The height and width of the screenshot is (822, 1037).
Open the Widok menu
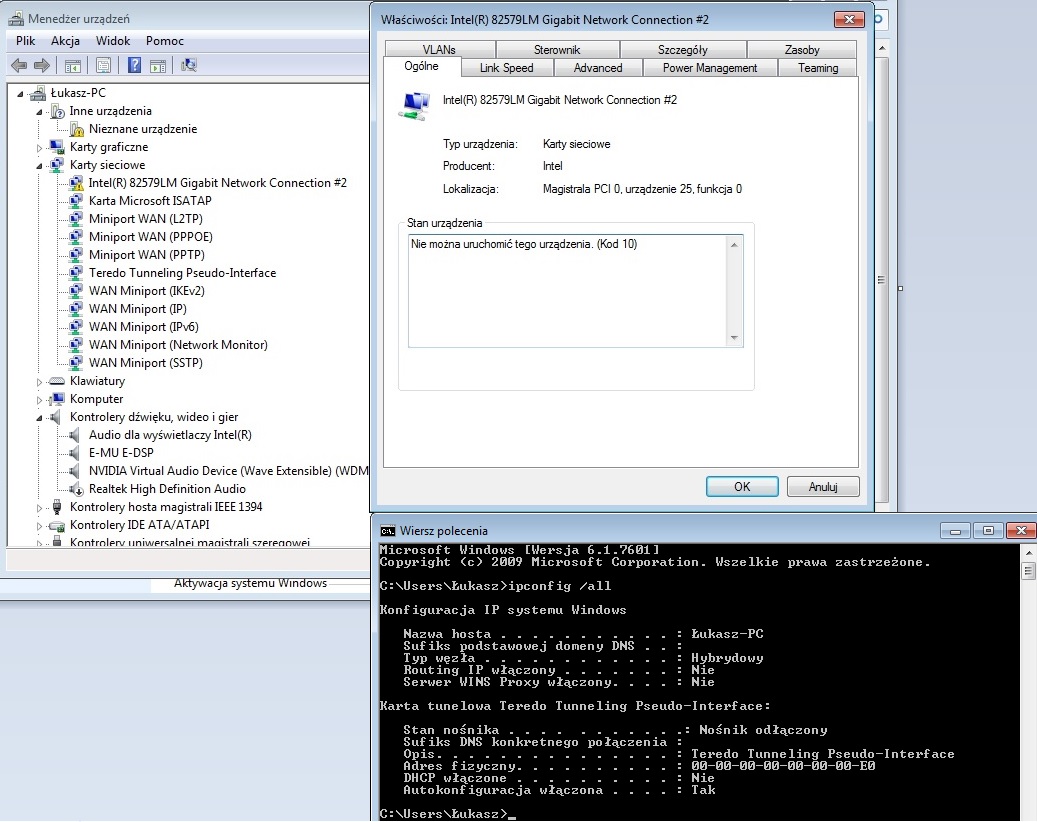tap(113, 41)
